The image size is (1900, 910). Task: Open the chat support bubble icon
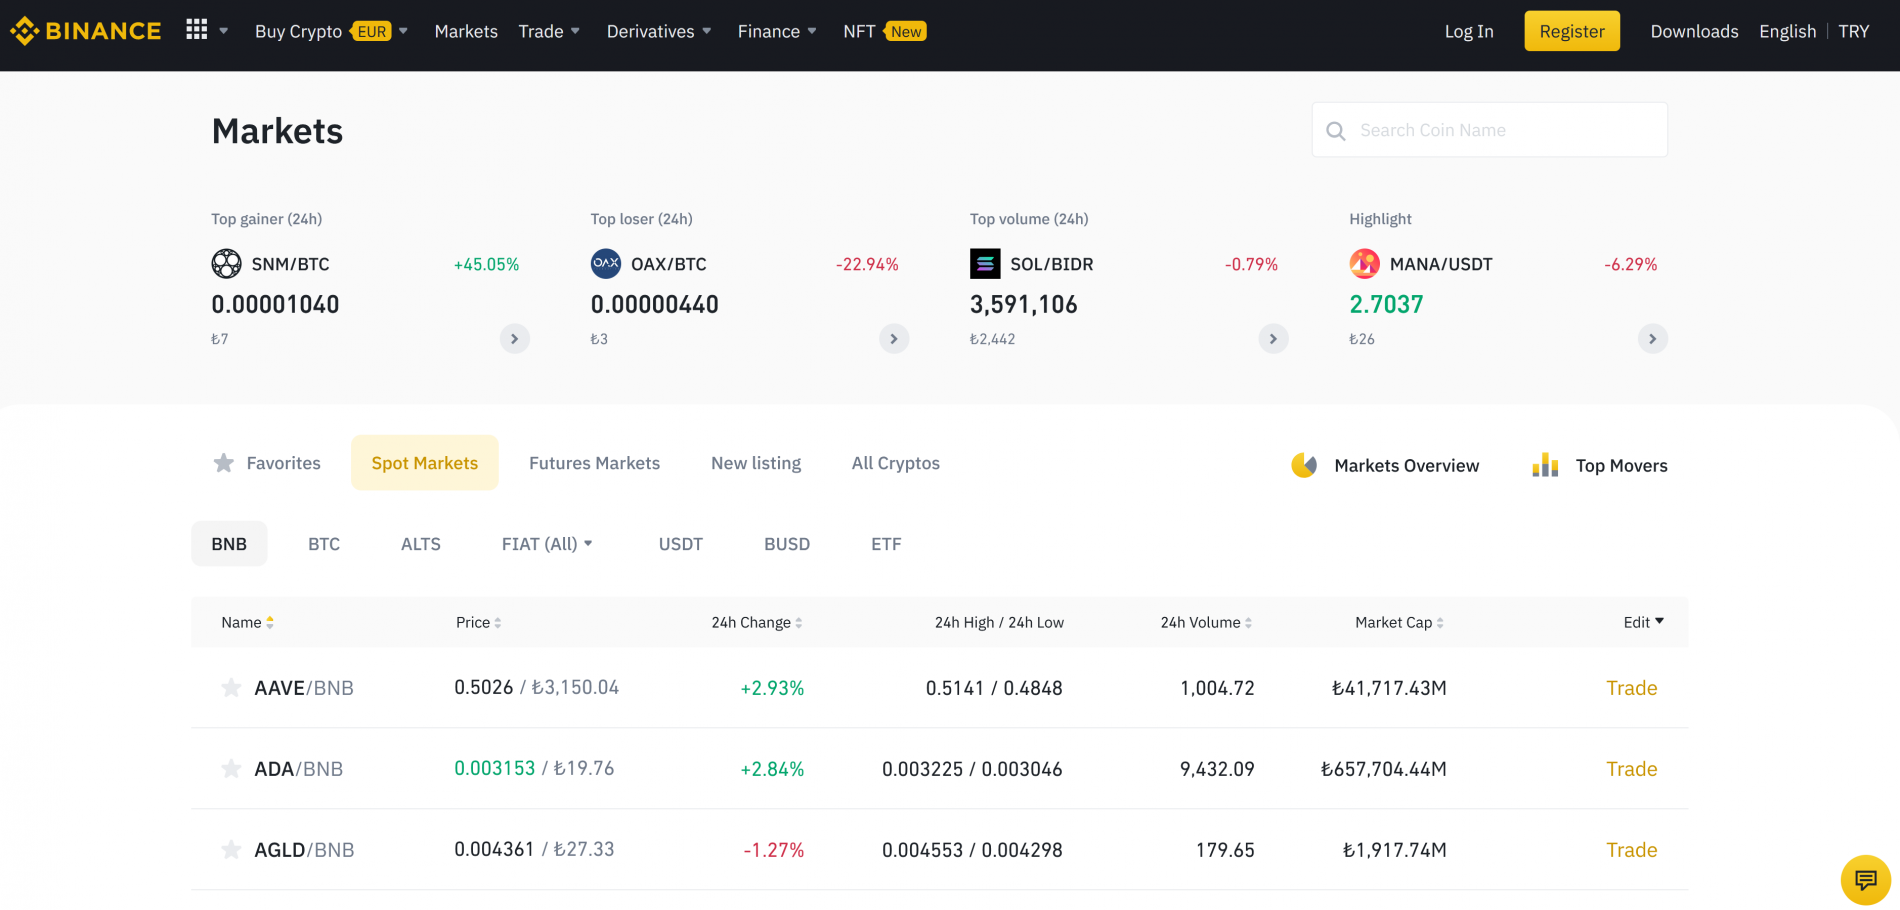[1865, 880]
